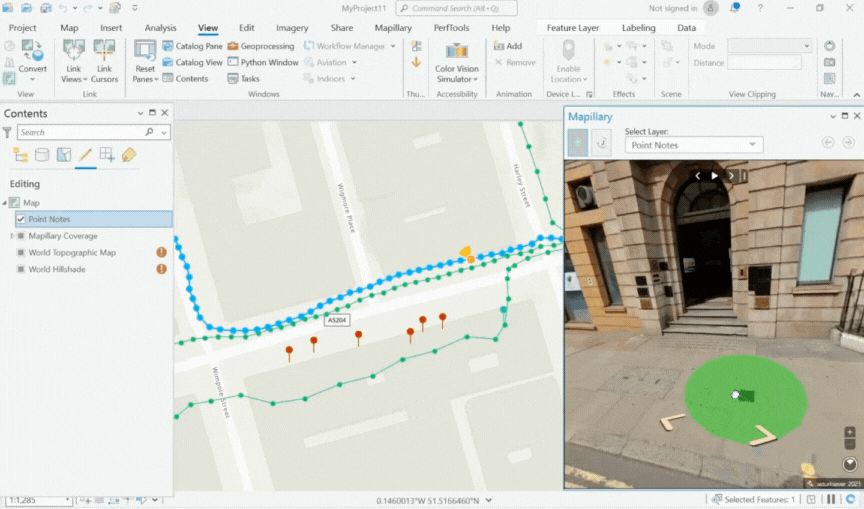Open the help question mark icon
The image size is (864, 509).
760,8
